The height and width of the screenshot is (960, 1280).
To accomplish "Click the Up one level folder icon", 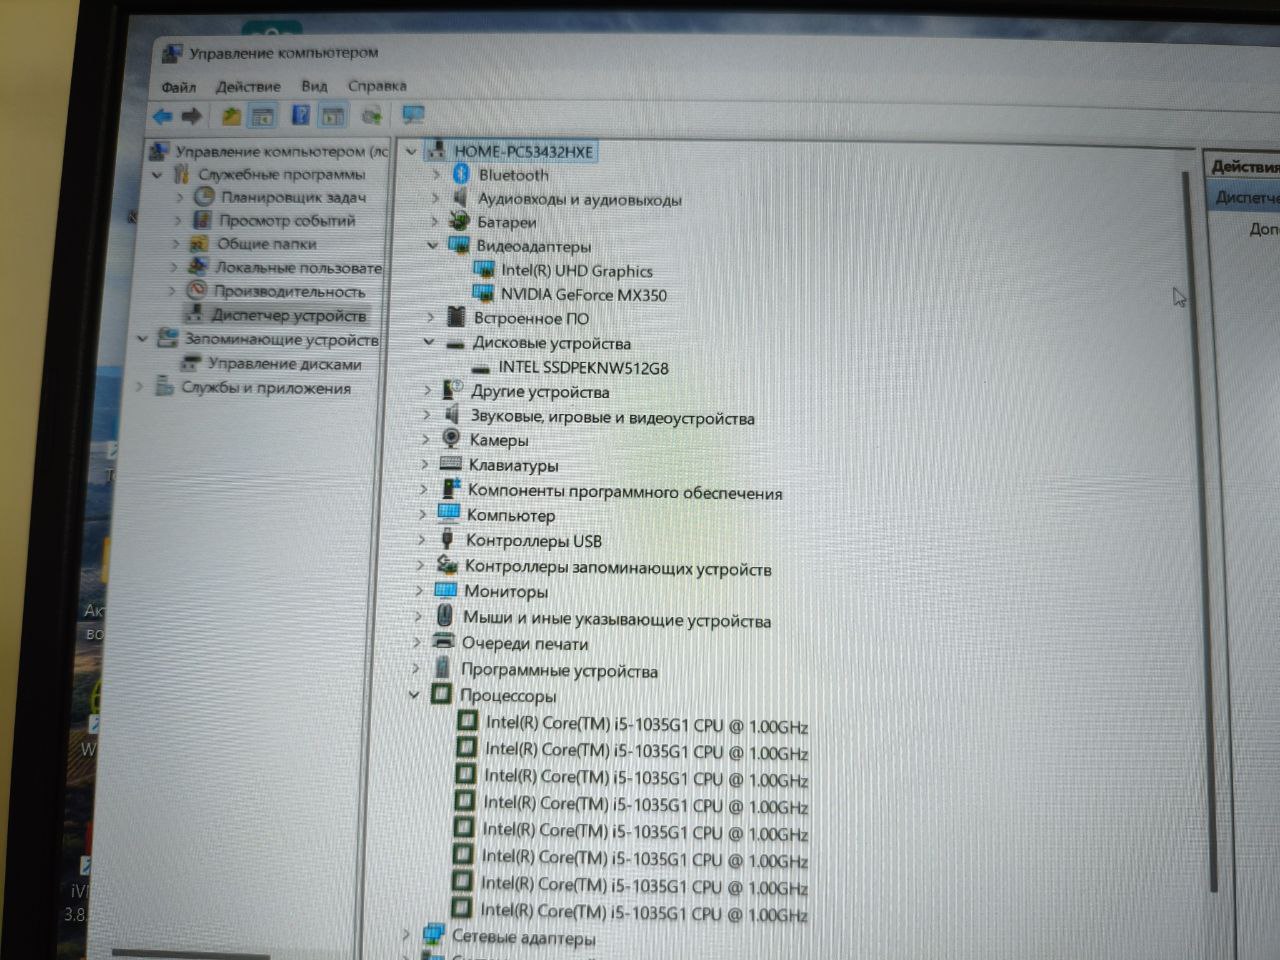I will coord(231,116).
